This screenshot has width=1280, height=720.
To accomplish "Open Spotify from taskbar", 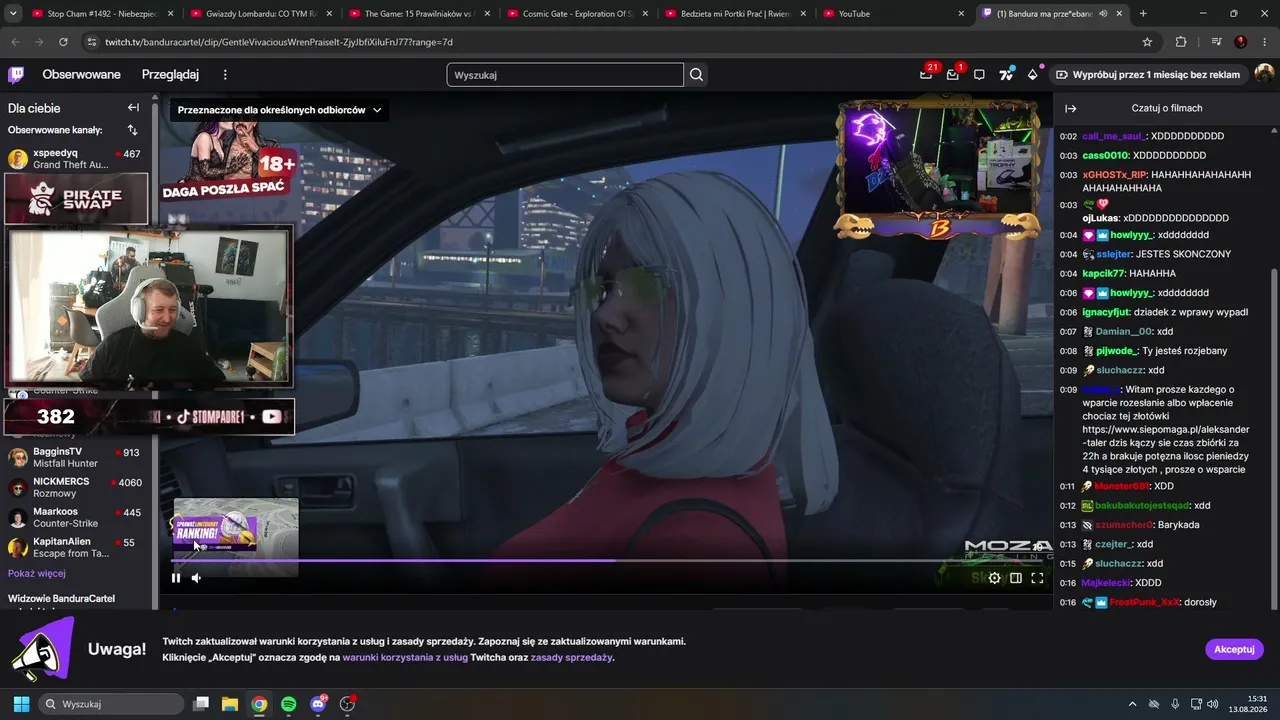I will point(288,704).
